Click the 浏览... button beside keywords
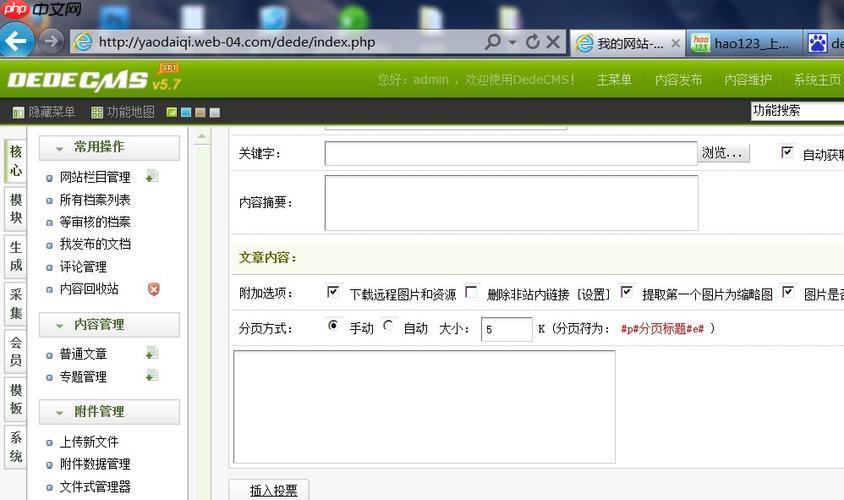This screenshot has height=500, width=844. click(723, 153)
